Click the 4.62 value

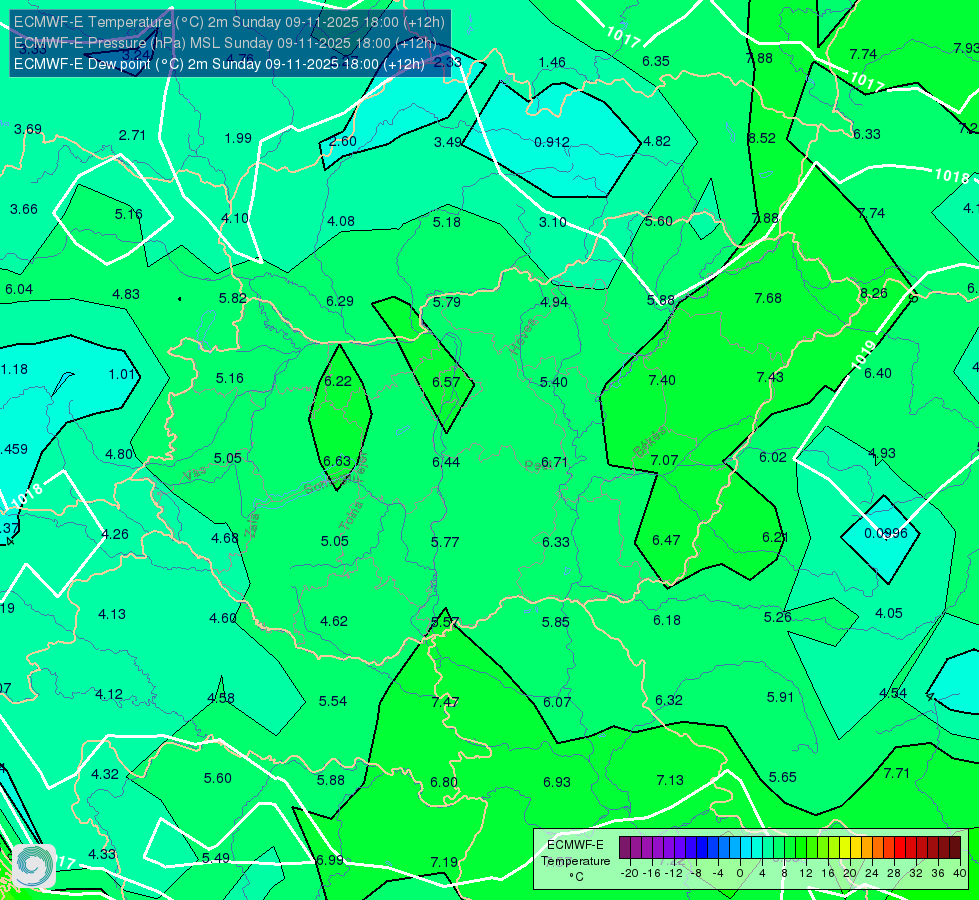click(x=334, y=621)
